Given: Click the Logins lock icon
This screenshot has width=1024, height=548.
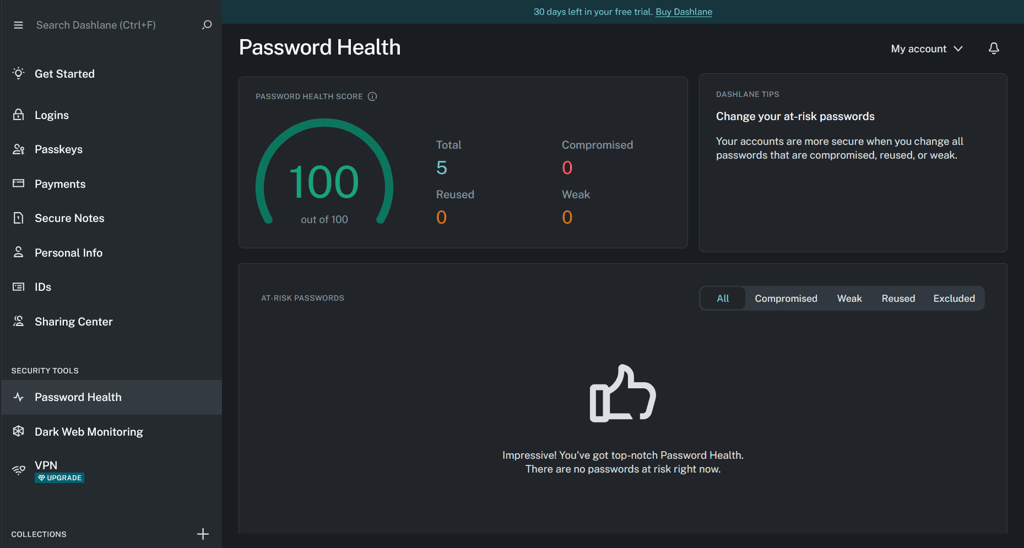Looking at the screenshot, I should coord(18,114).
